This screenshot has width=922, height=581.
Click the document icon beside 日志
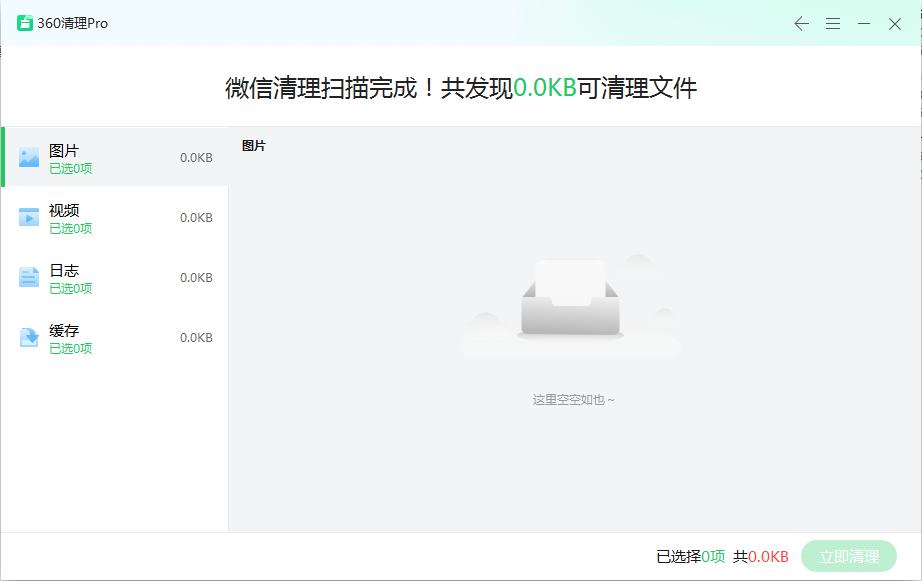pos(29,277)
